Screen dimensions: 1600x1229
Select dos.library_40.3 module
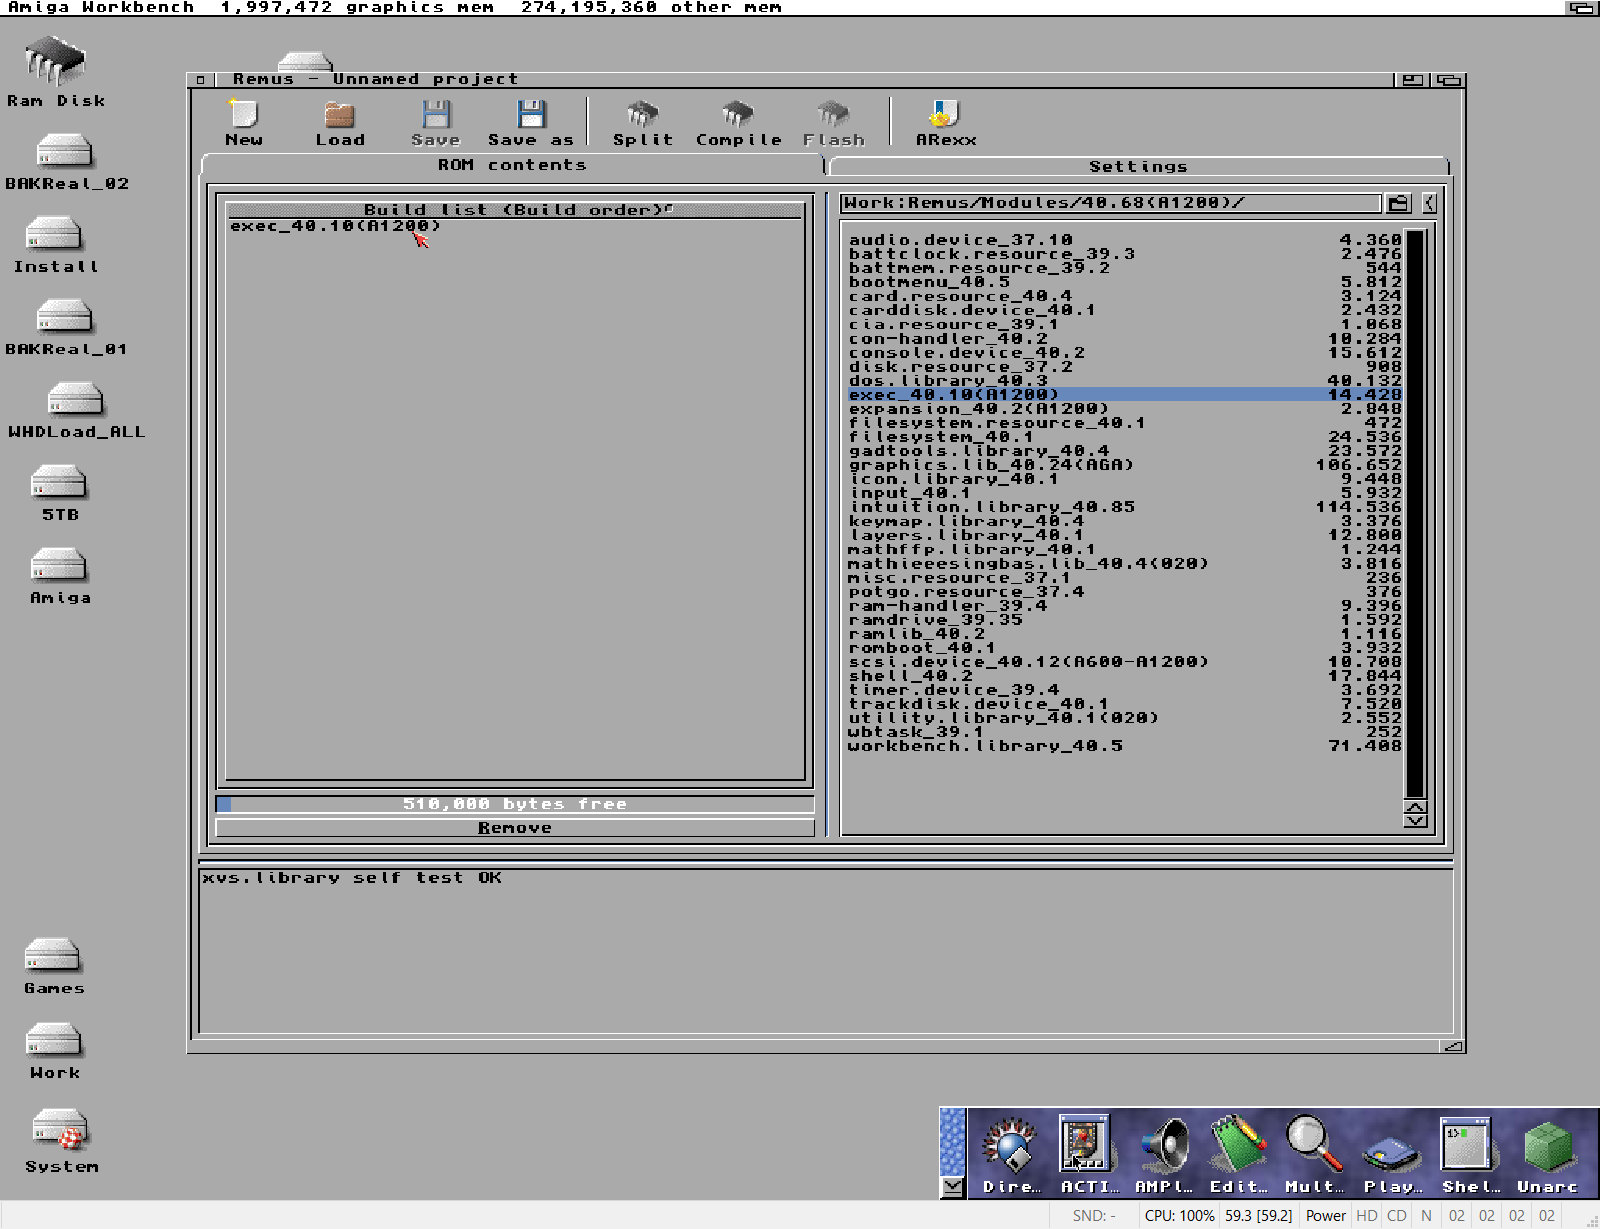coord(1125,380)
